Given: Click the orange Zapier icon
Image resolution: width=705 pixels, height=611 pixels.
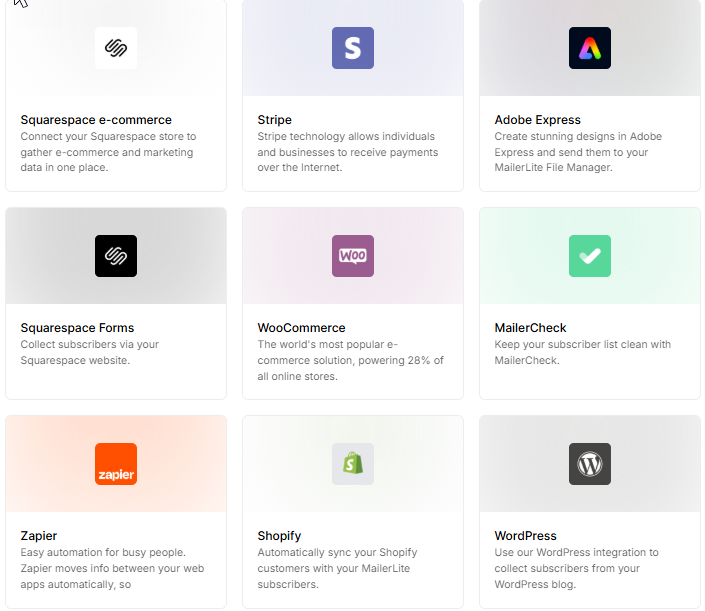Looking at the screenshot, I should 116,464.
